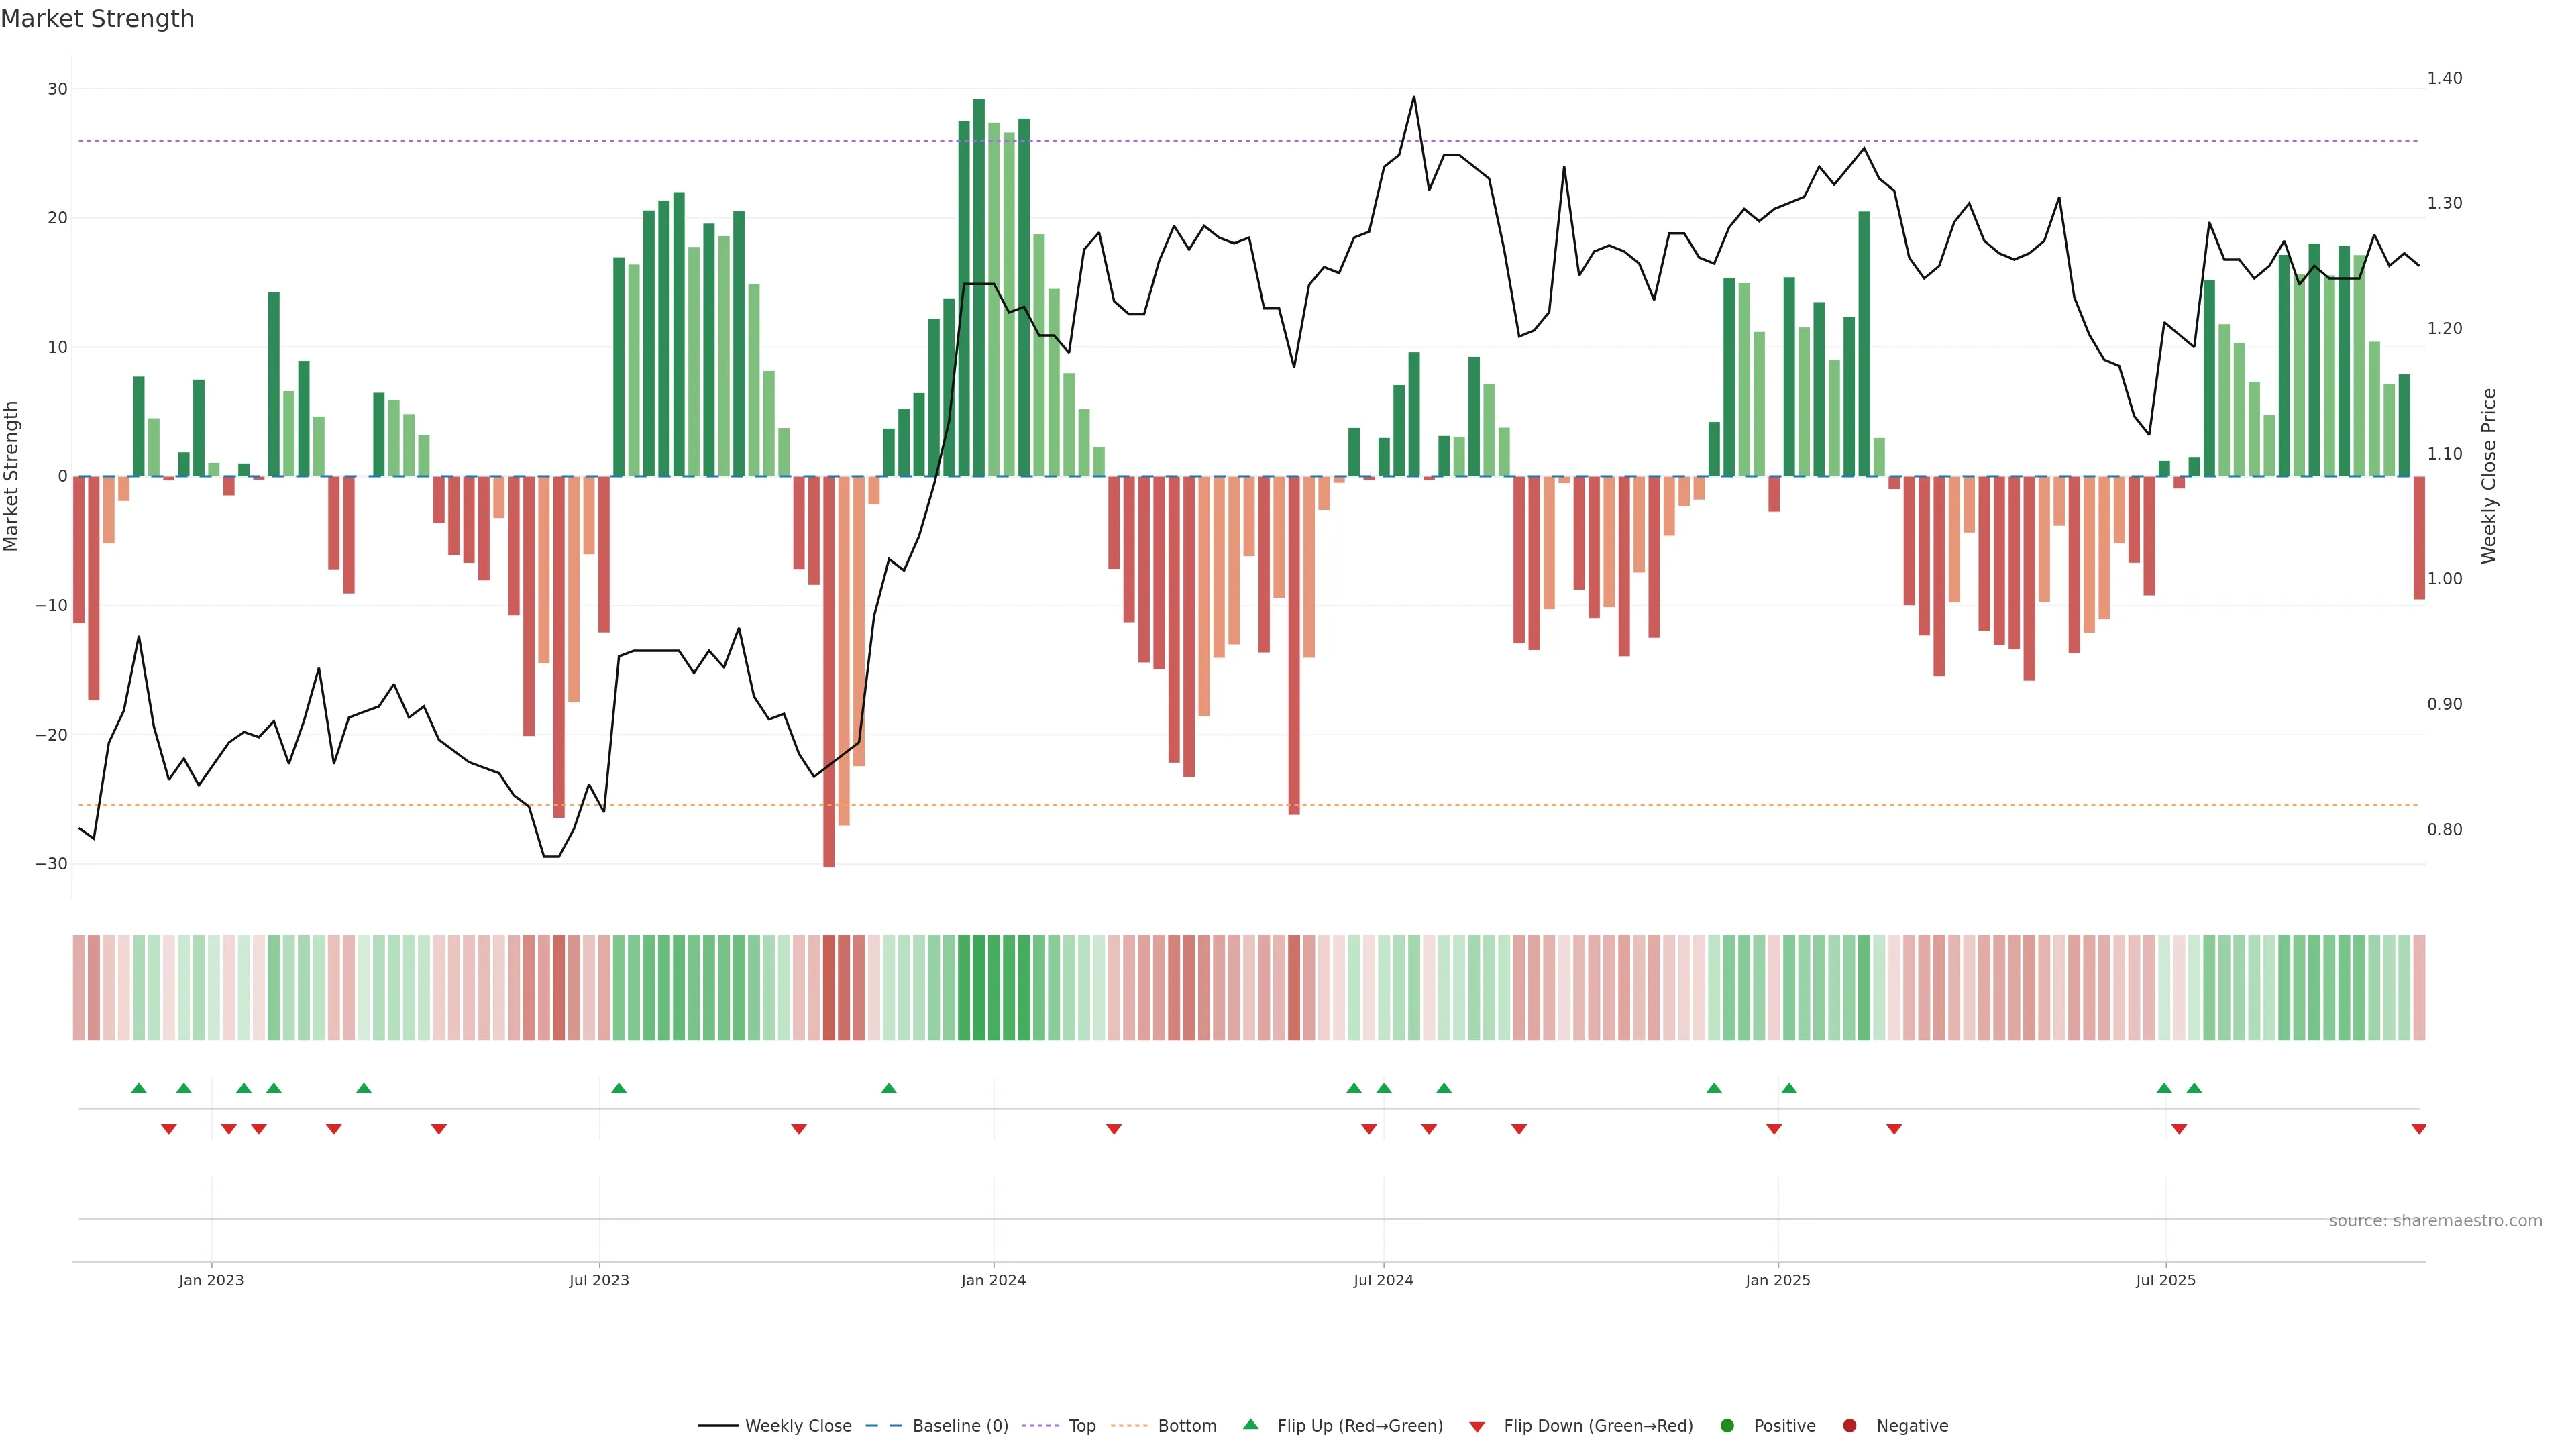Click the Jul 2025 x-axis label
The width and height of the screenshot is (2576, 1449).
point(2165,1280)
